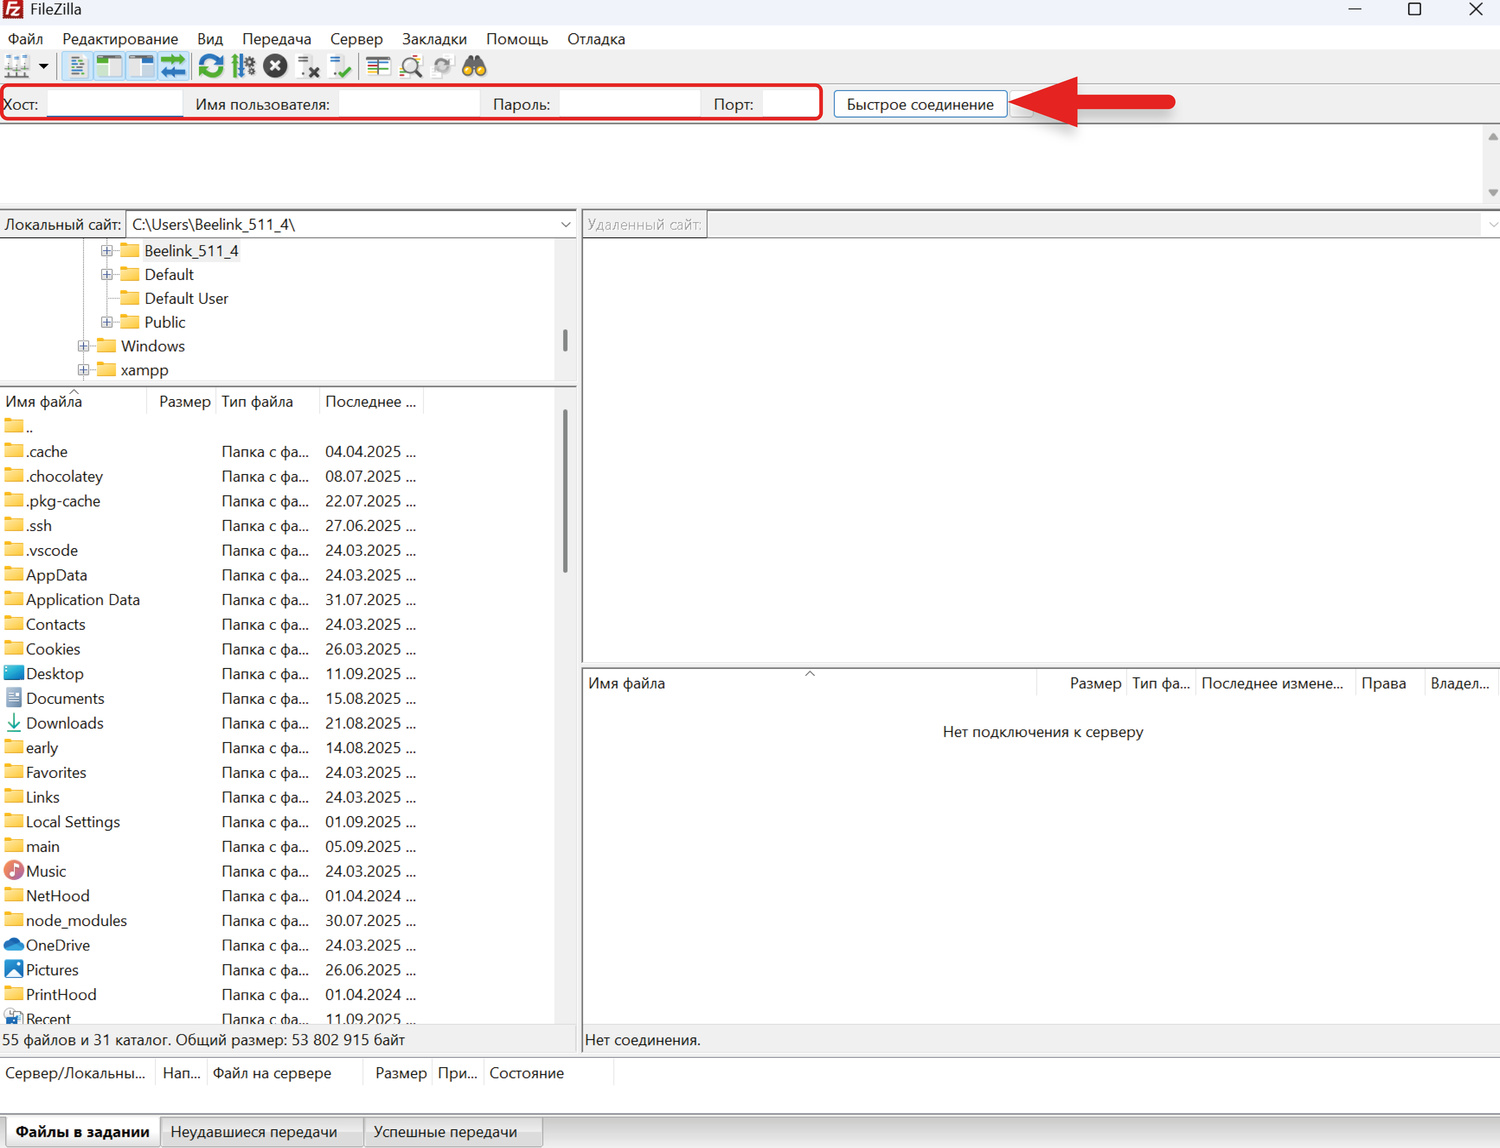Sort local files by Имя файла header

tap(44, 402)
